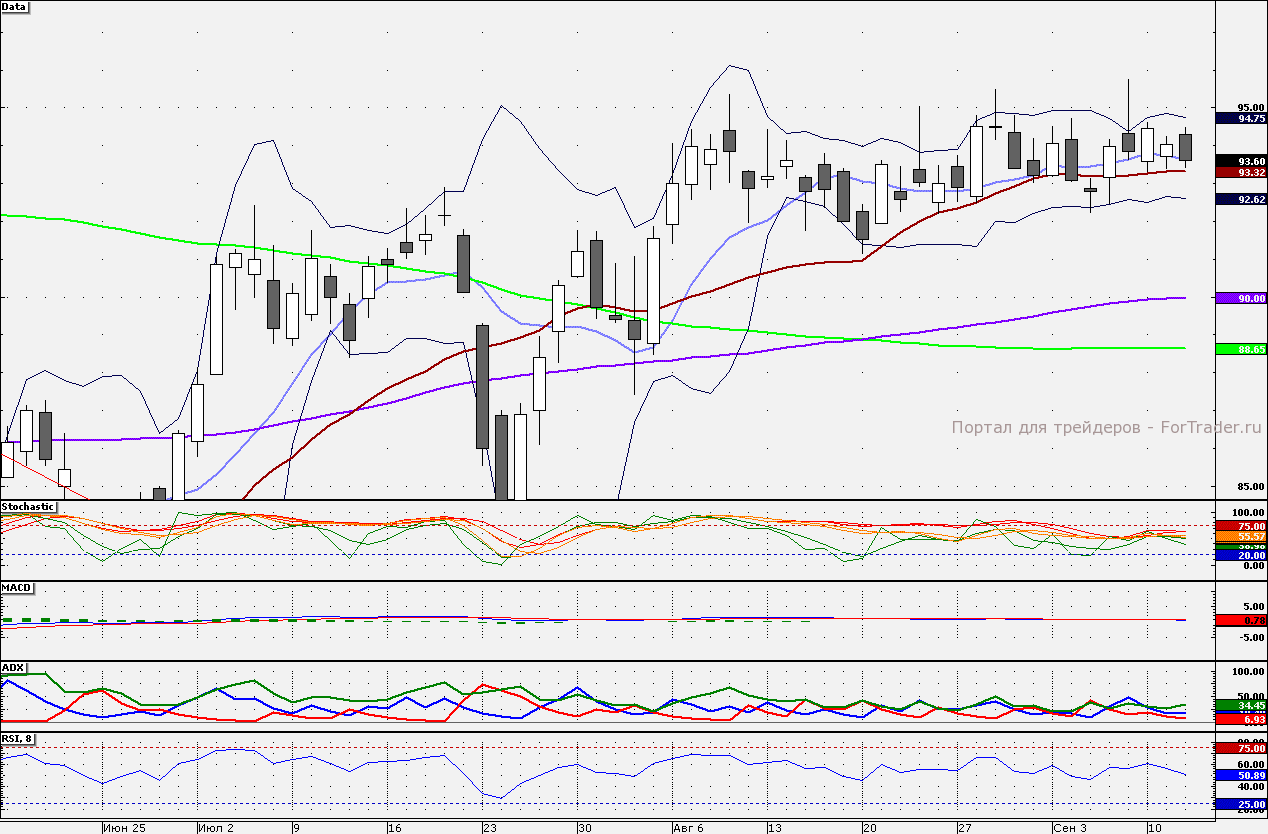Click the black 93.60 current price tag
The height and width of the screenshot is (834, 1268).
pos(1241,161)
